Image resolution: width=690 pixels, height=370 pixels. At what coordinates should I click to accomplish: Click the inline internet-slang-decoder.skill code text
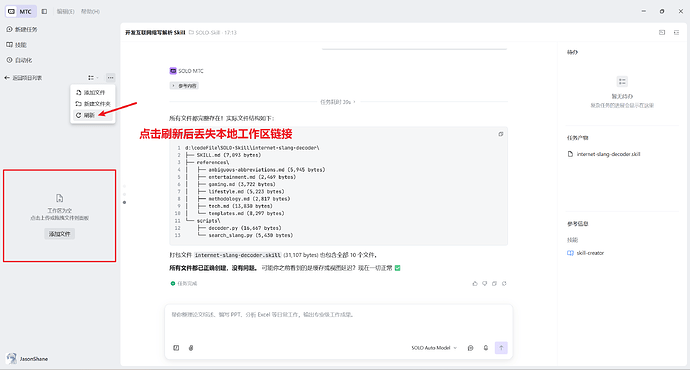pos(238,255)
